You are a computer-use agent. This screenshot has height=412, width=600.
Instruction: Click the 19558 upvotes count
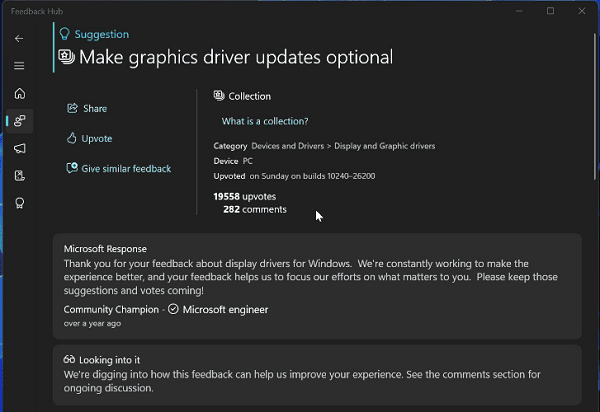245,196
